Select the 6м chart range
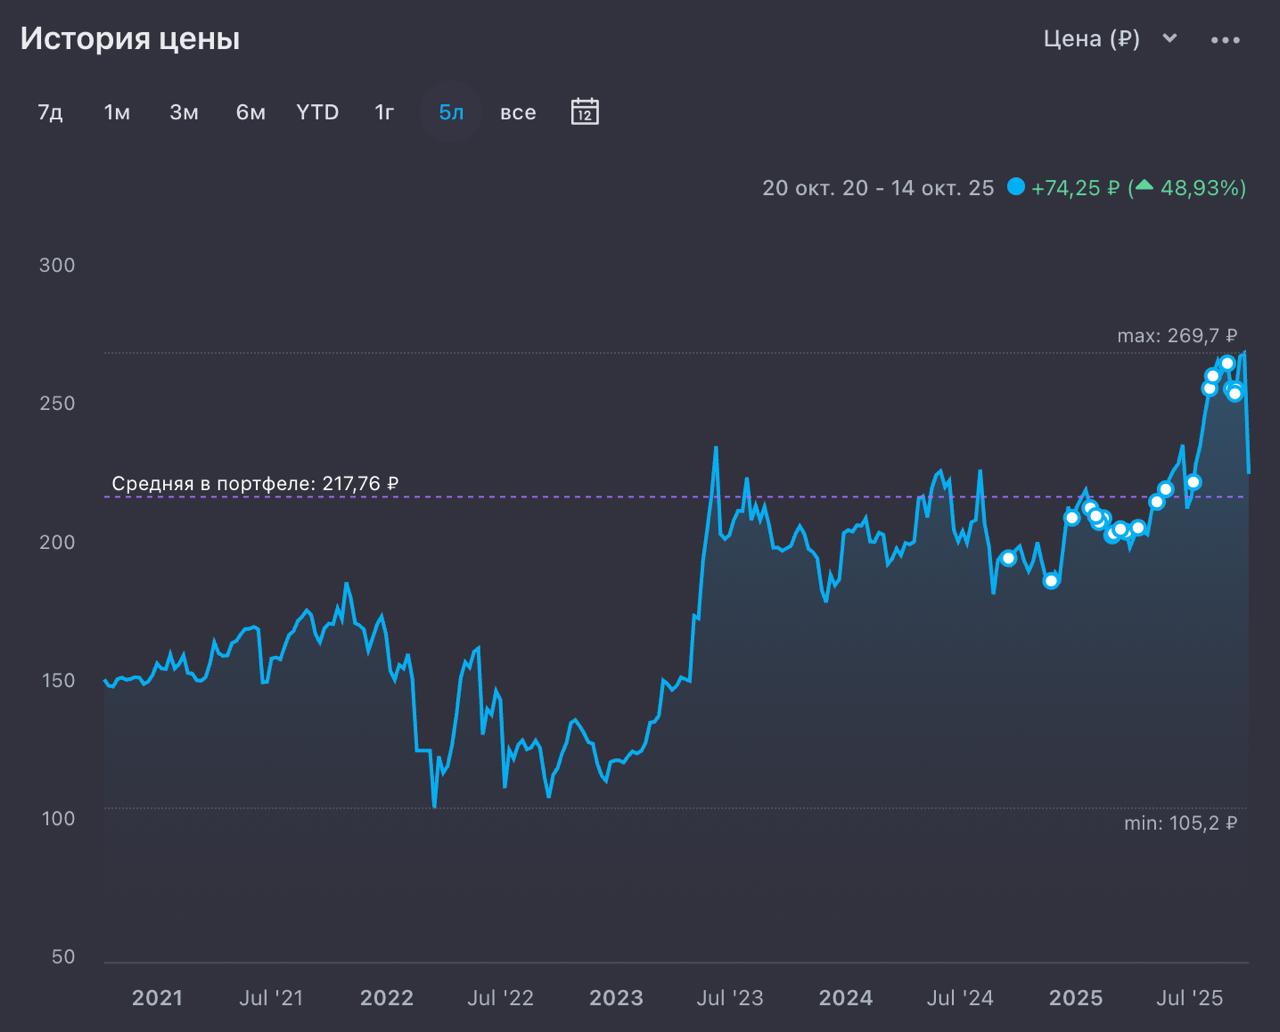Image resolution: width=1280 pixels, height=1032 pixels. tap(251, 112)
